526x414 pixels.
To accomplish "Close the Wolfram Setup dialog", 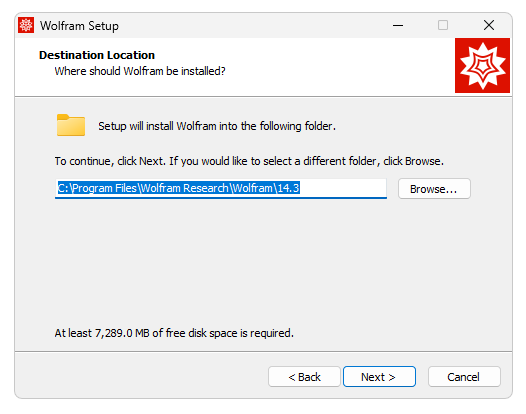I will (x=489, y=25).
